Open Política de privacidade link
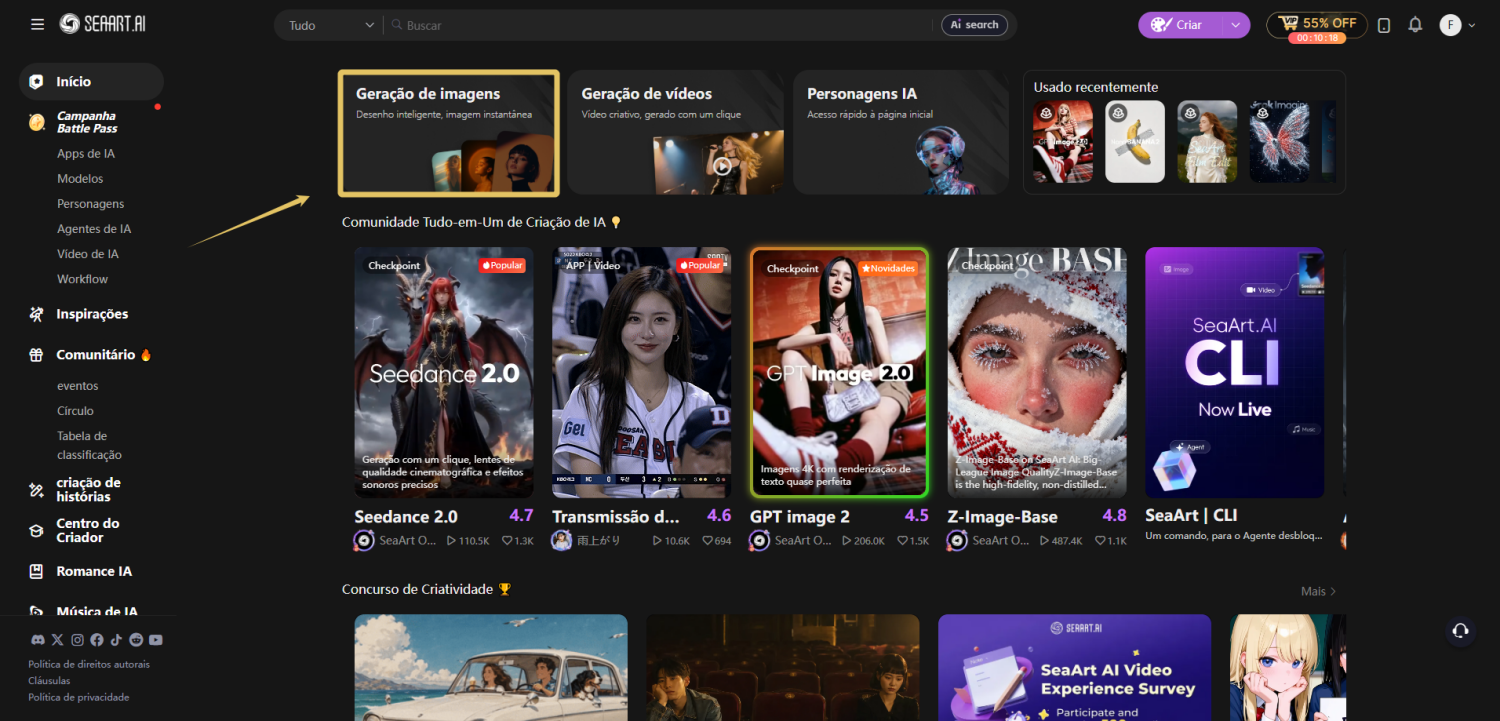Screen dimensions: 1500x721 pos(79,697)
